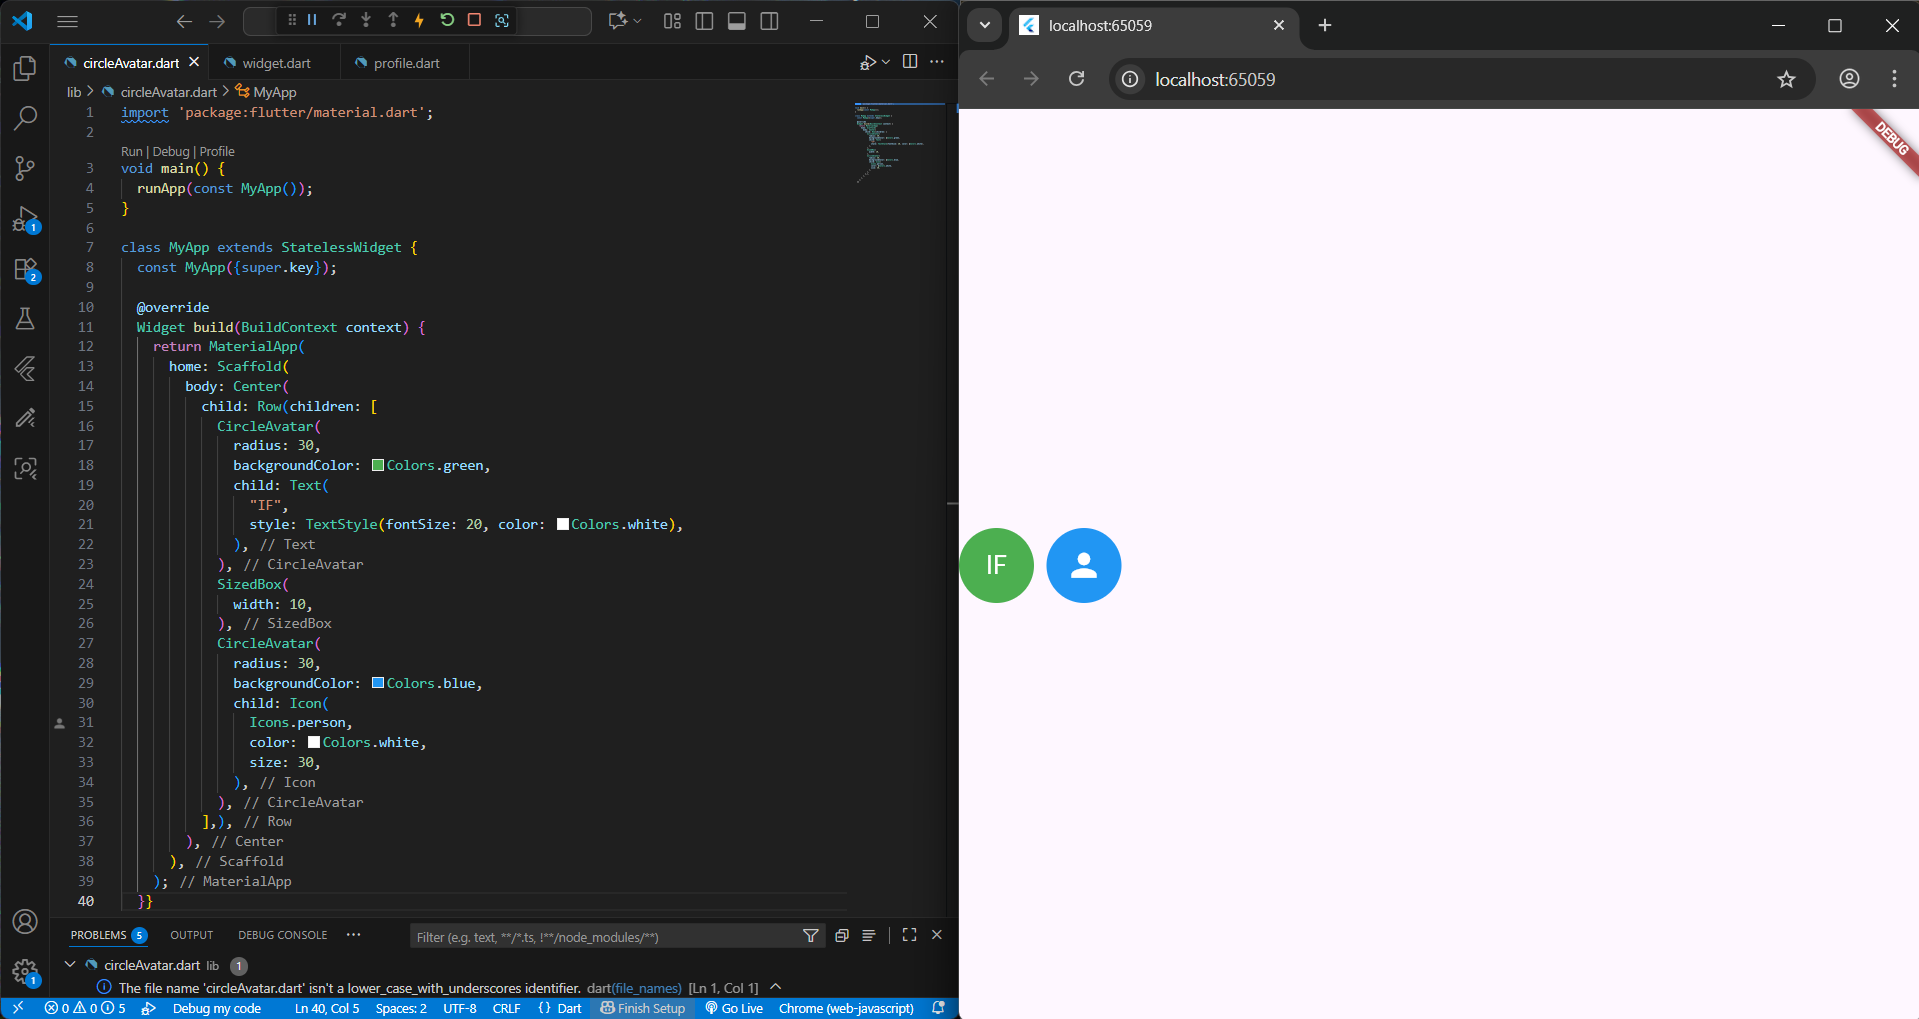Screen dimensions: 1919x1019
Task: Switch to the widget.dart tab
Action: (x=276, y=63)
